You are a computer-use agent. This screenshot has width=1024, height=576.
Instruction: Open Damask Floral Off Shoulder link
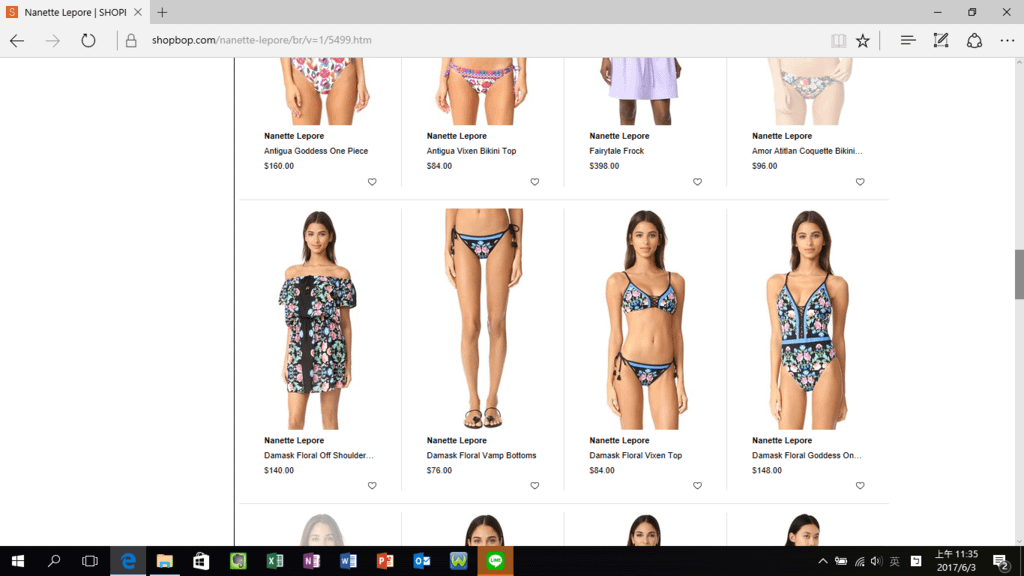[x=319, y=455]
